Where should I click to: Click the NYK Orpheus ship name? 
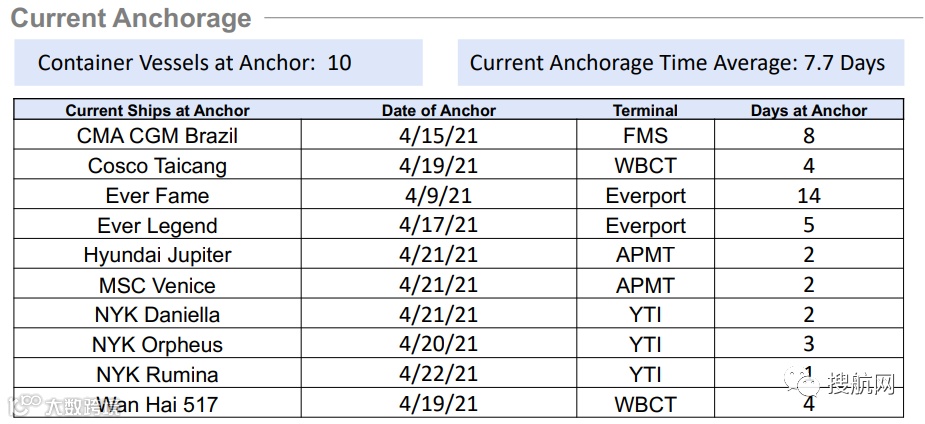click(158, 344)
